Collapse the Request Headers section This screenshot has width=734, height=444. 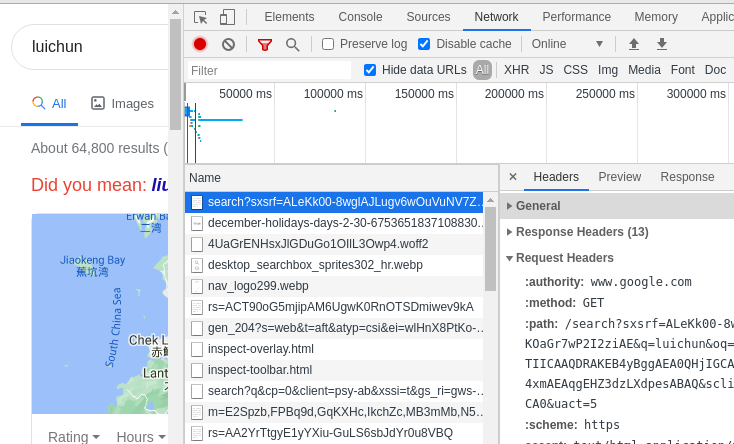(560, 258)
